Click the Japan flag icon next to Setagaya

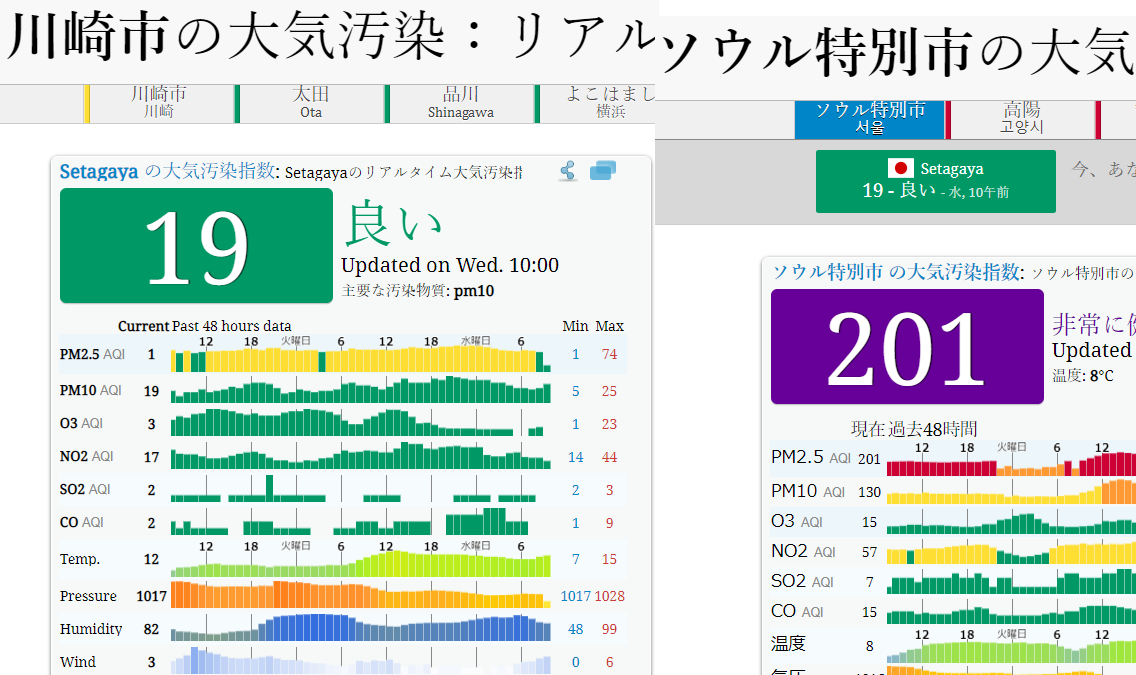901,168
